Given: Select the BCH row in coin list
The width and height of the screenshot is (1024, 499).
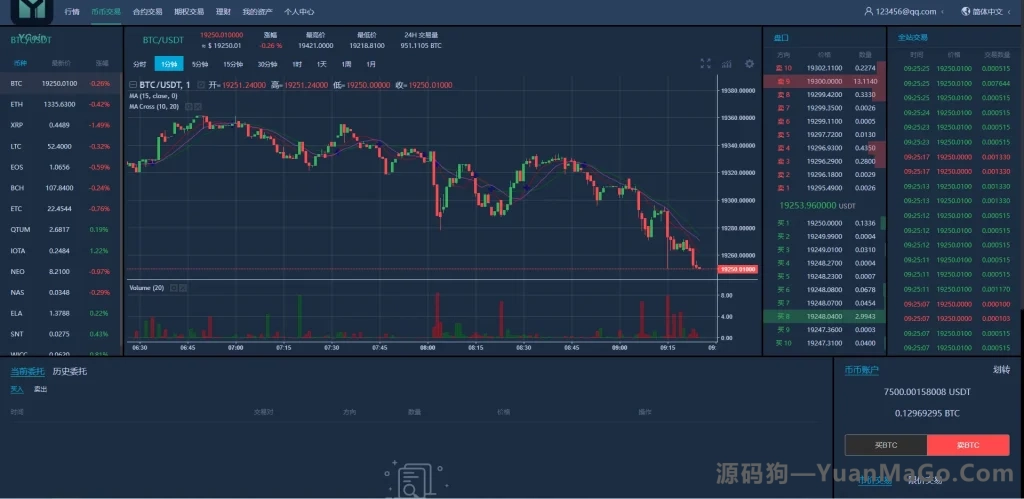Looking at the screenshot, I should [x=61, y=188].
